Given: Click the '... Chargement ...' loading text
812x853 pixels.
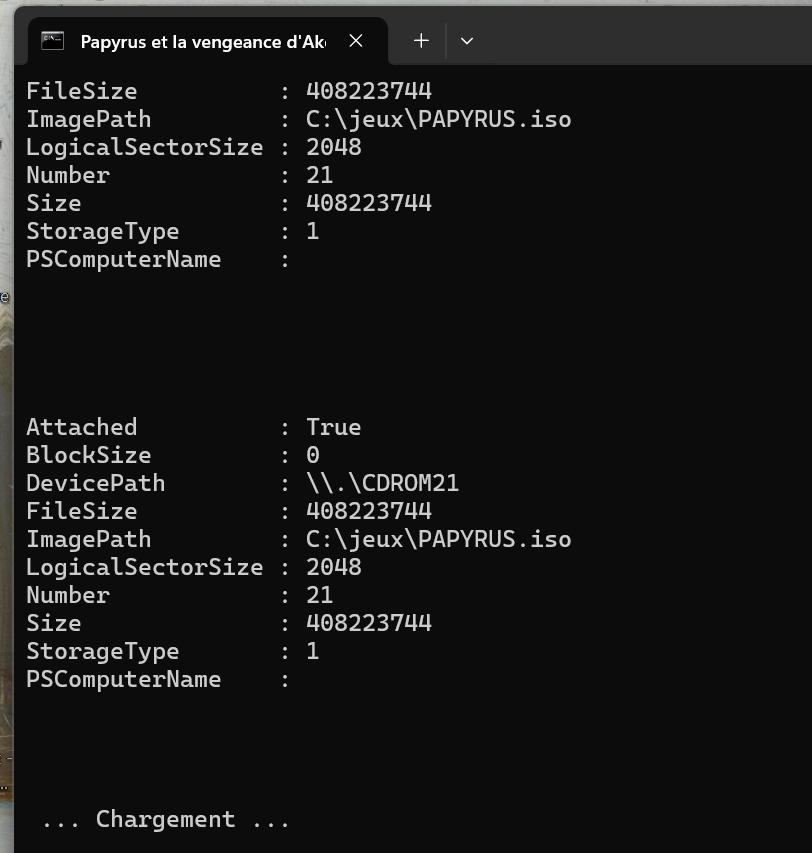Looking at the screenshot, I should click(165, 819).
